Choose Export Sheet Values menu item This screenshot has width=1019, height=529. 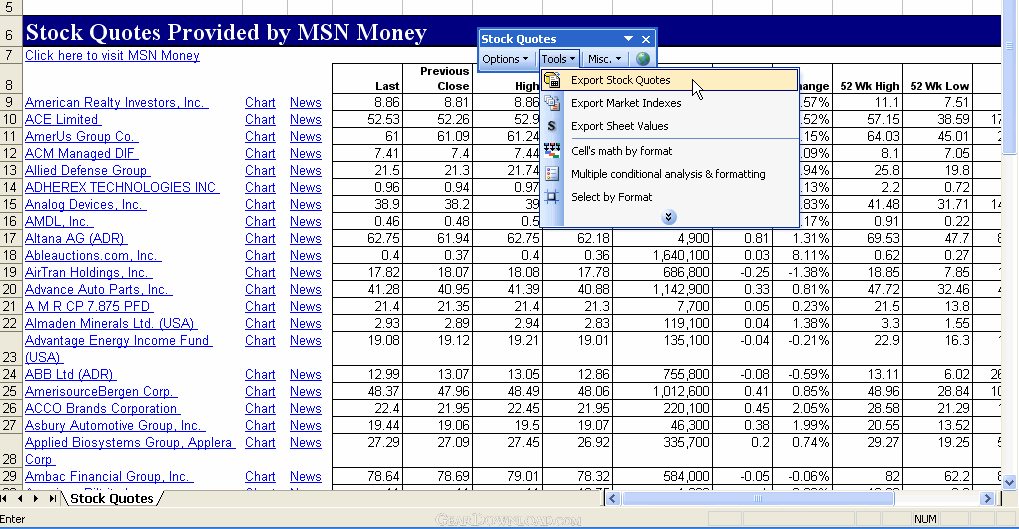tap(669, 126)
